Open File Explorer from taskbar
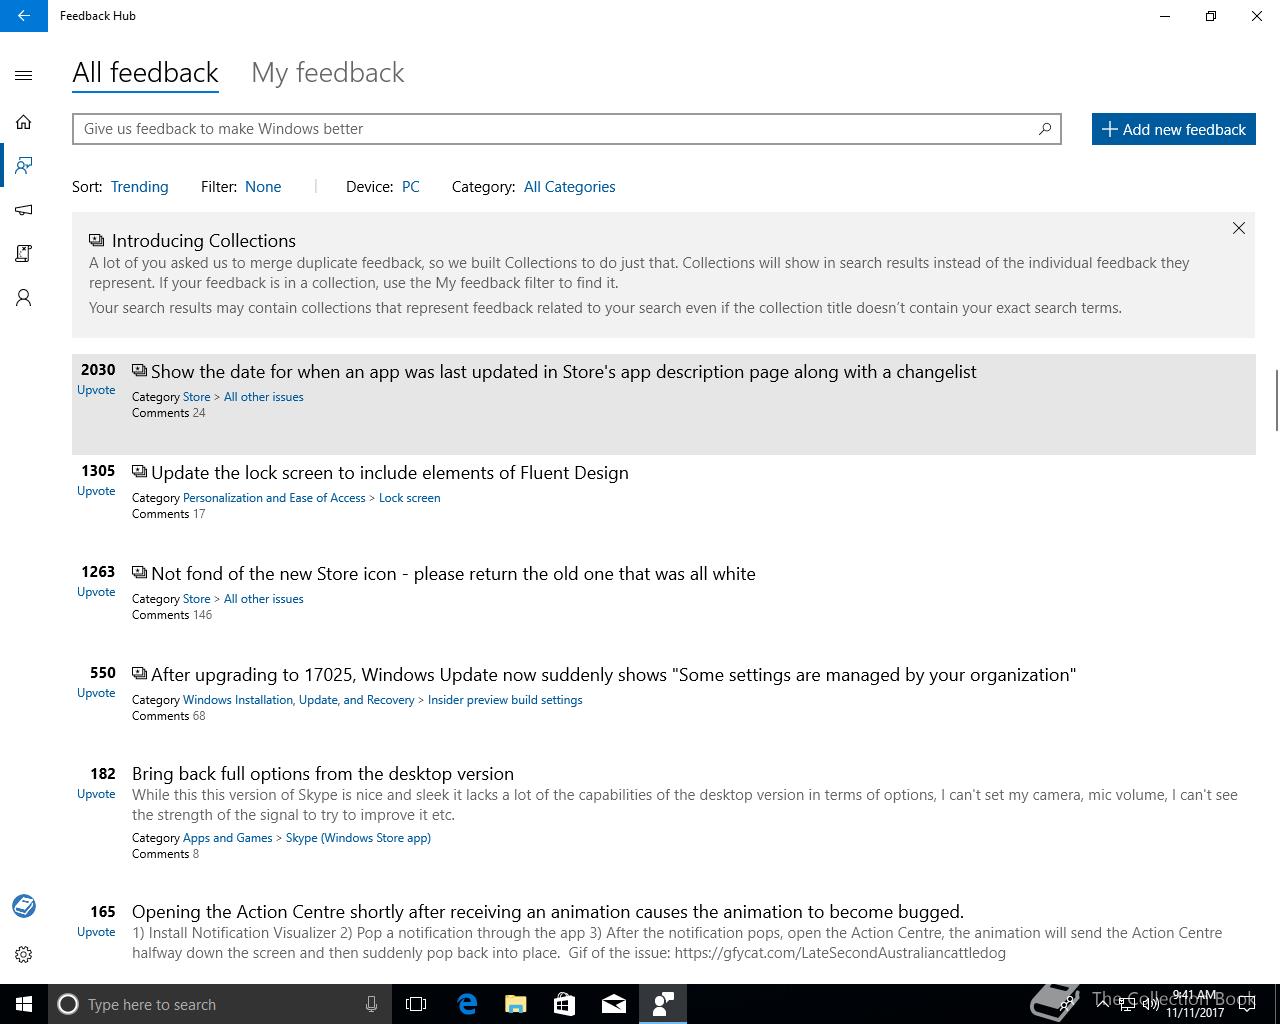Image resolution: width=1280 pixels, height=1024 pixels. [516, 1004]
